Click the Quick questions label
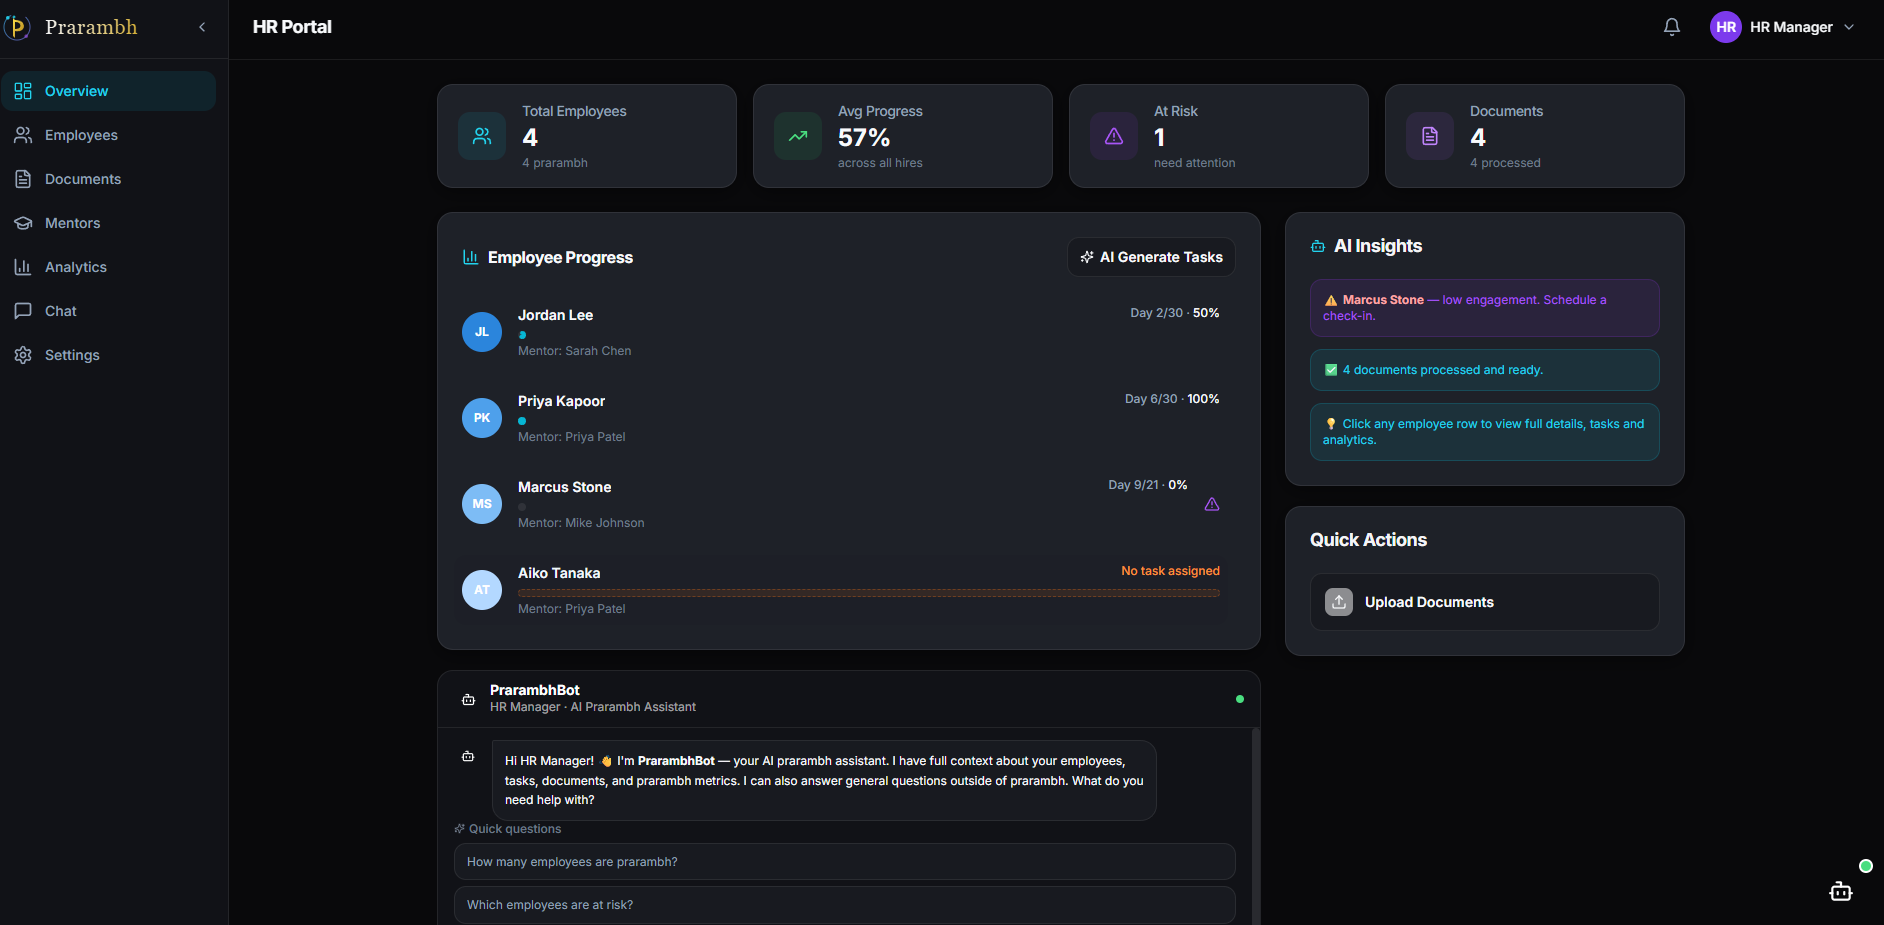The image size is (1884, 925). [x=508, y=829]
